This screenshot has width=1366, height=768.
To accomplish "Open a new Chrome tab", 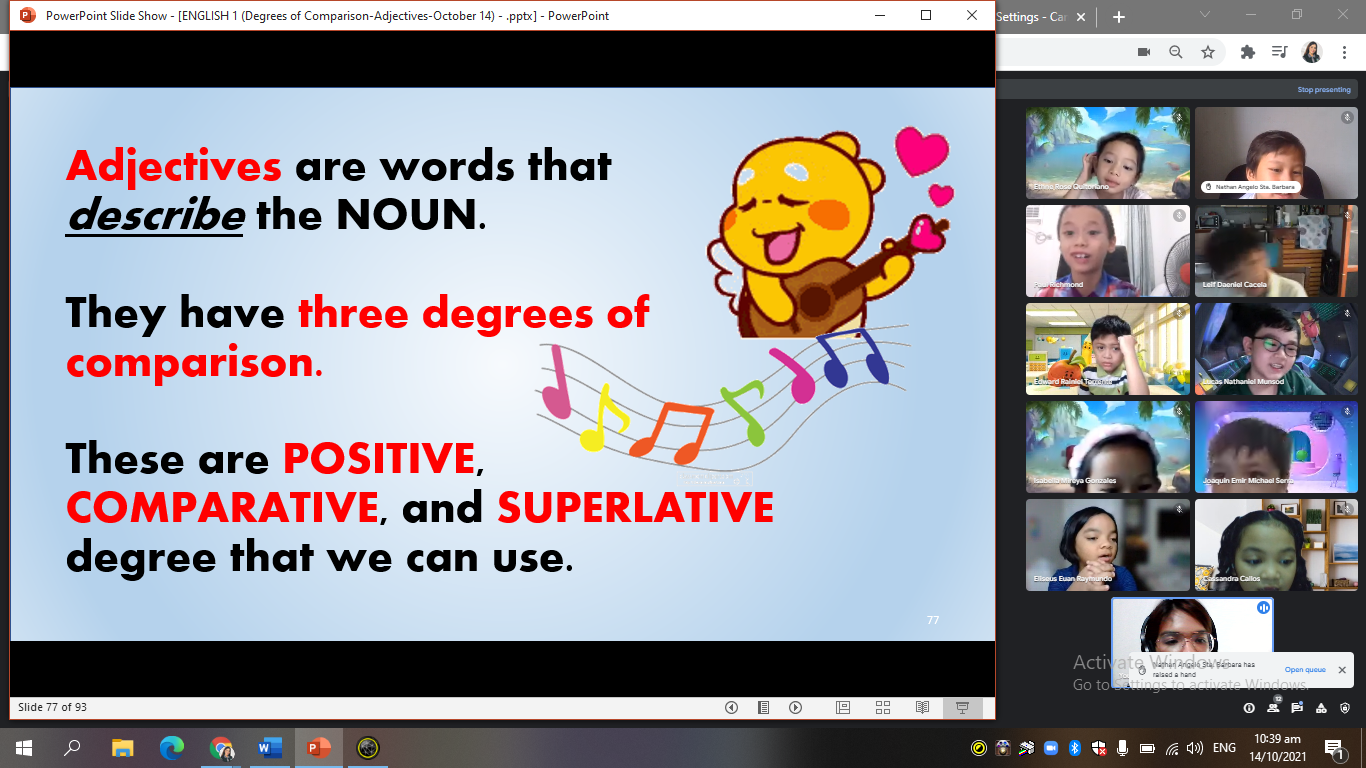I will tap(1118, 17).
